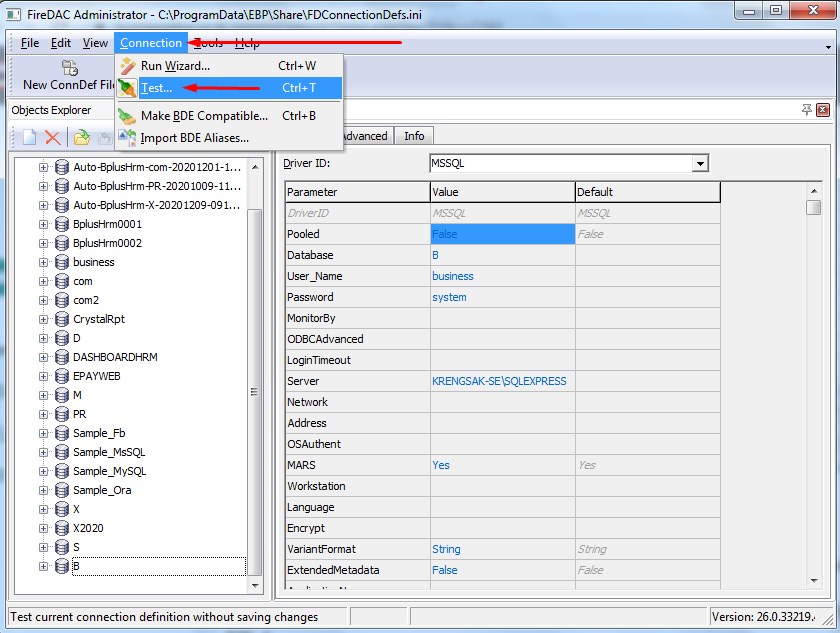Image resolution: width=840 pixels, height=633 pixels.
Task: Click the parameter grid scrollbar thumb
Action: (x=814, y=207)
